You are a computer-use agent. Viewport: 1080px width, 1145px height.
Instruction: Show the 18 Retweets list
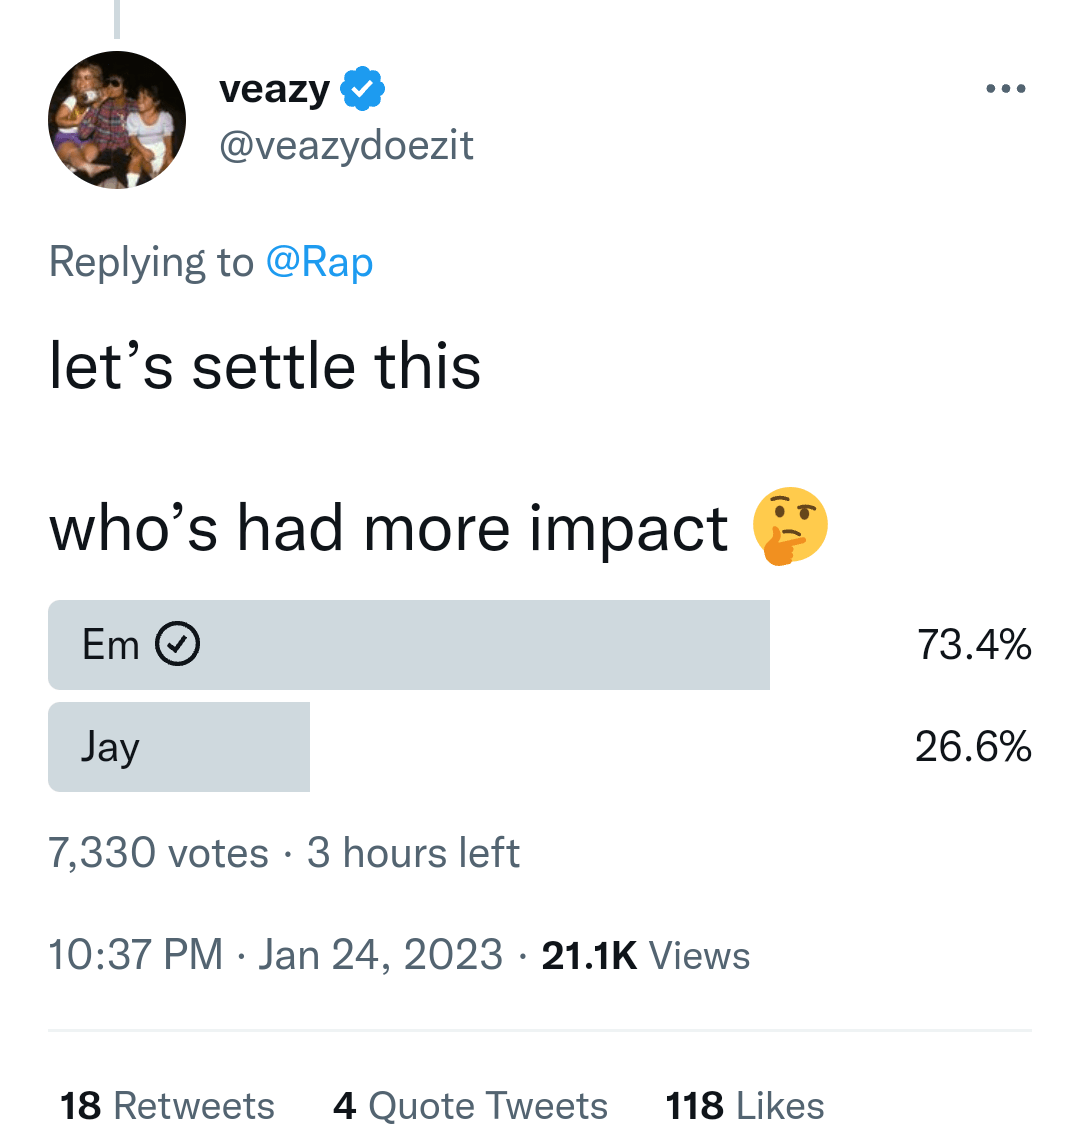[167, 1106]
